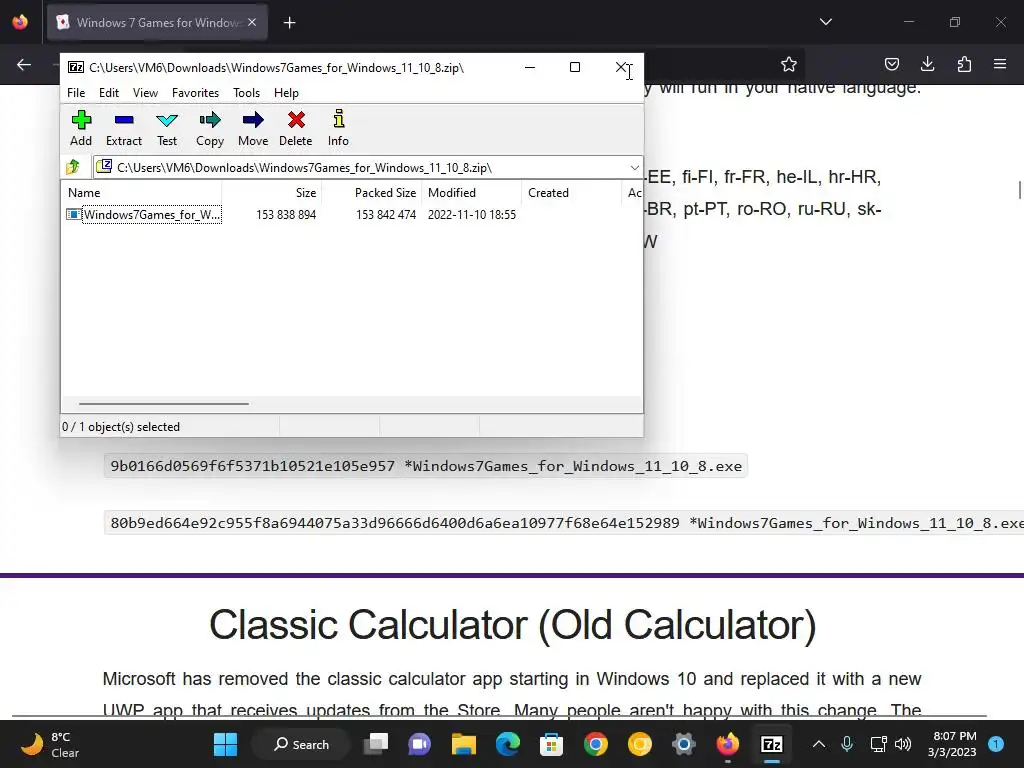This screenshot has width=1024, height=768.
Task: Expand the list all tabs chevron
Action: [x=826, y=22]
